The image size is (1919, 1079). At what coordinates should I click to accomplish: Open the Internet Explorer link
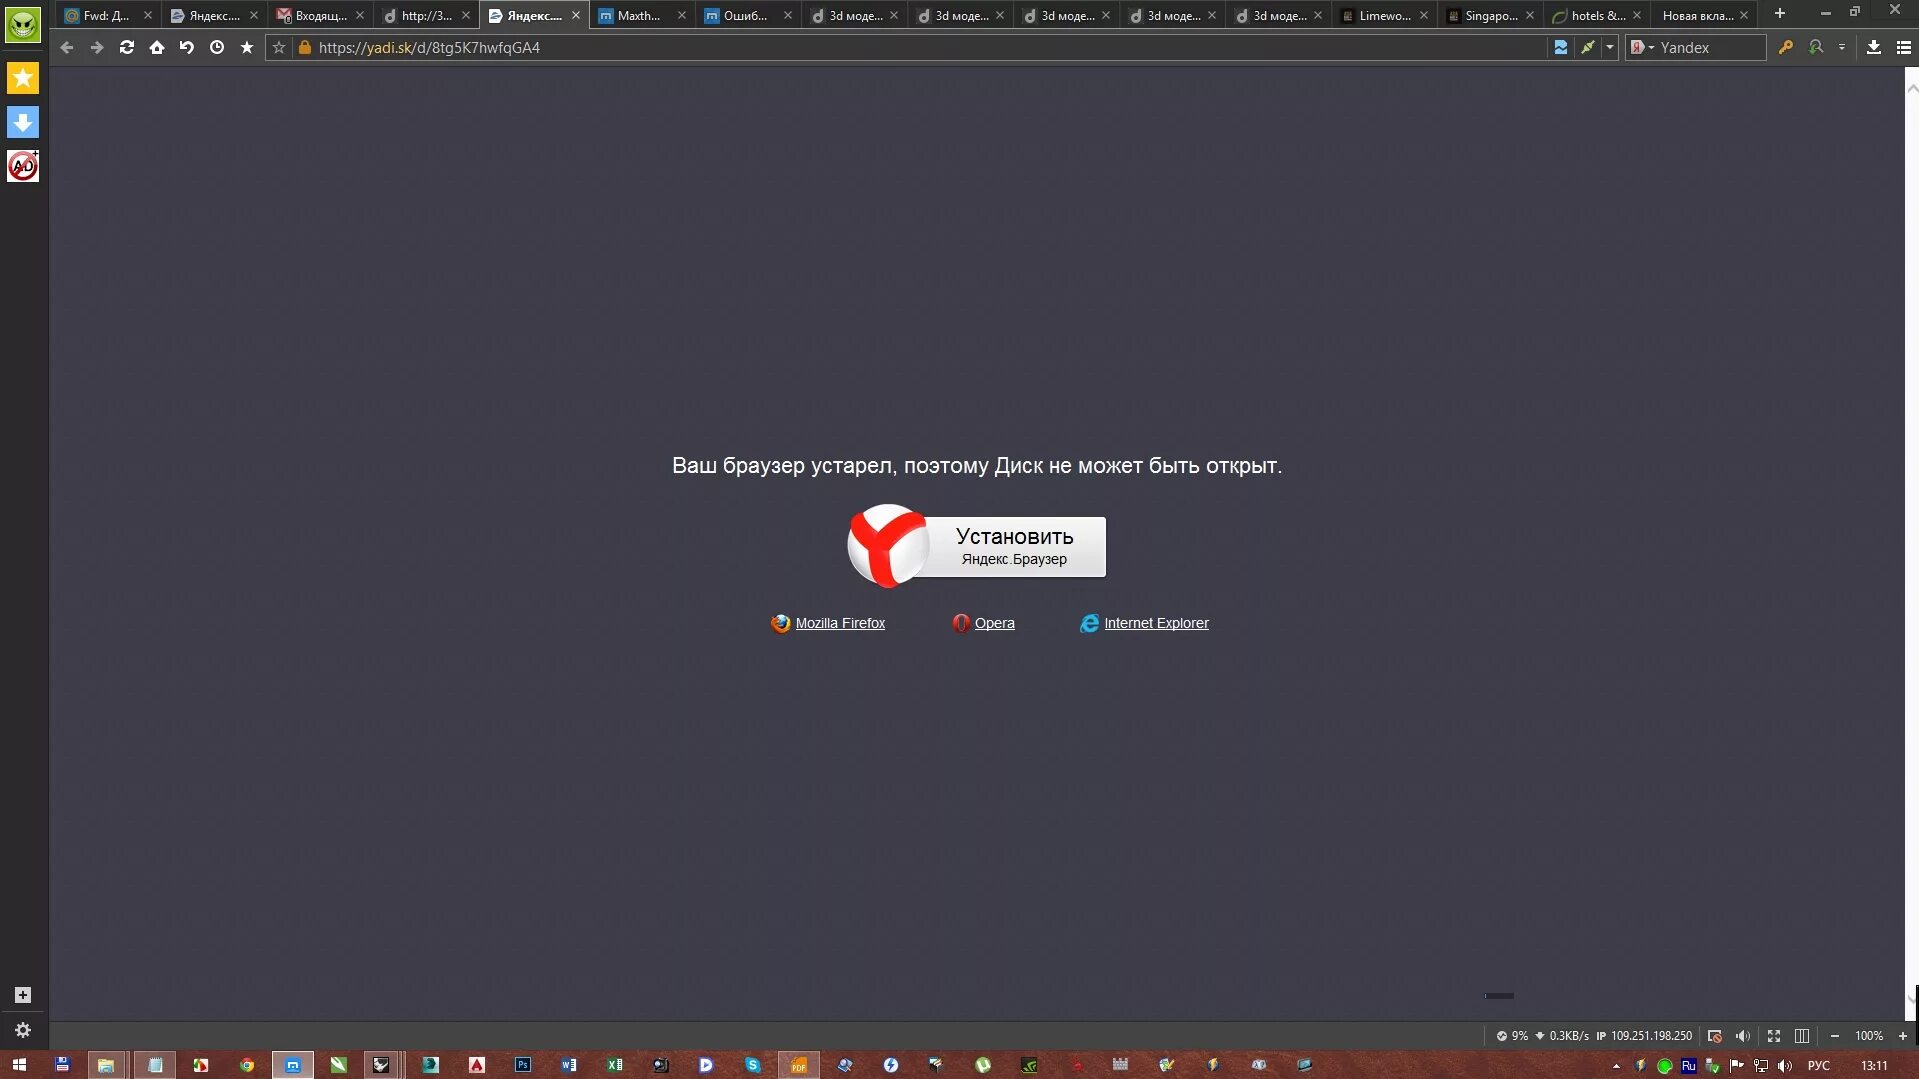coord(1156,623)
